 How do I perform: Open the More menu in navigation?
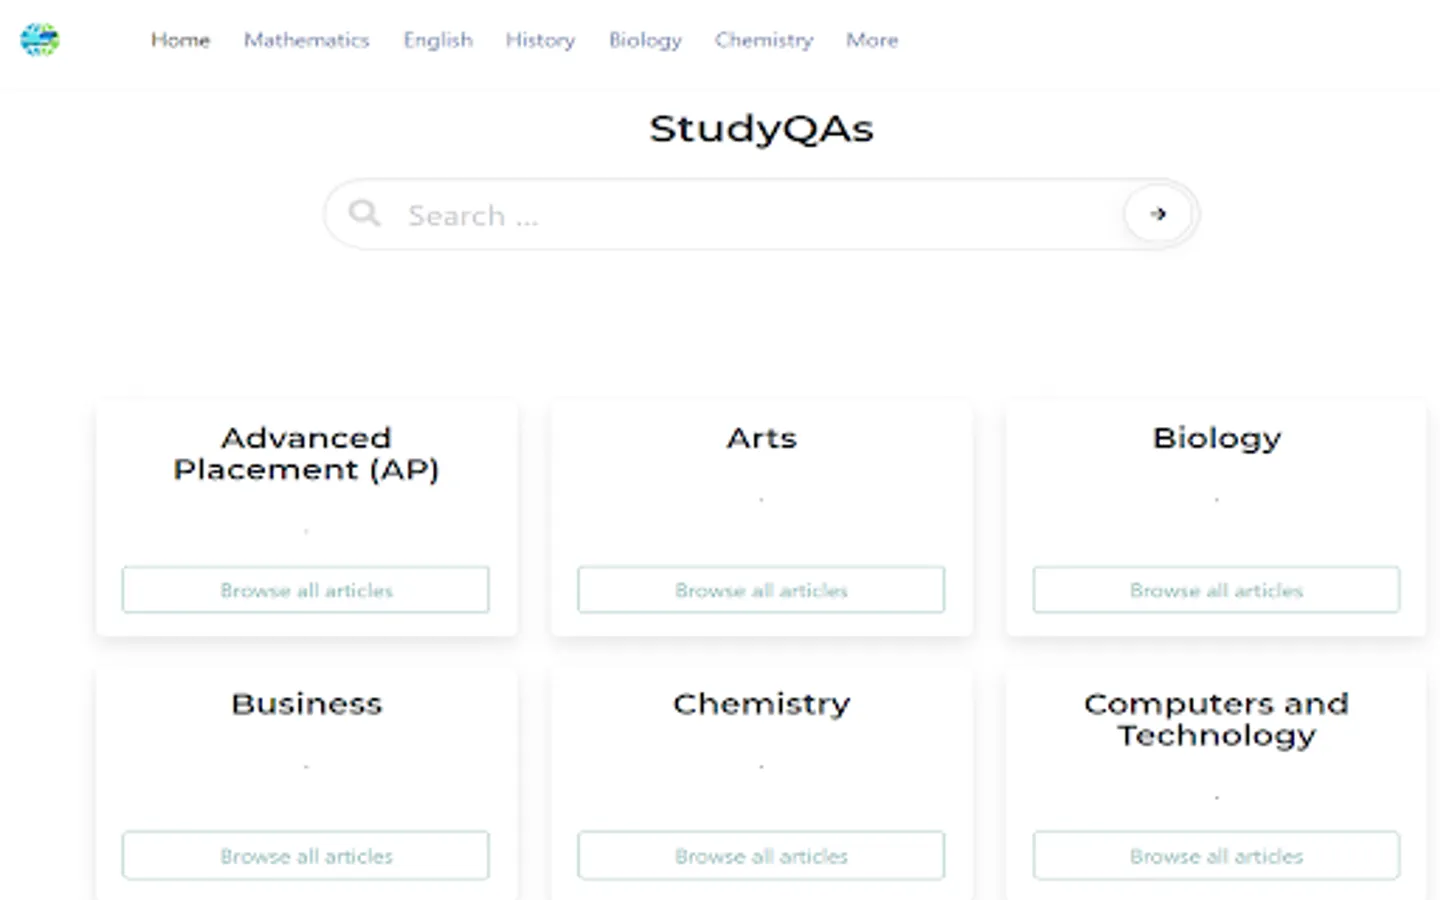point(871,40)
